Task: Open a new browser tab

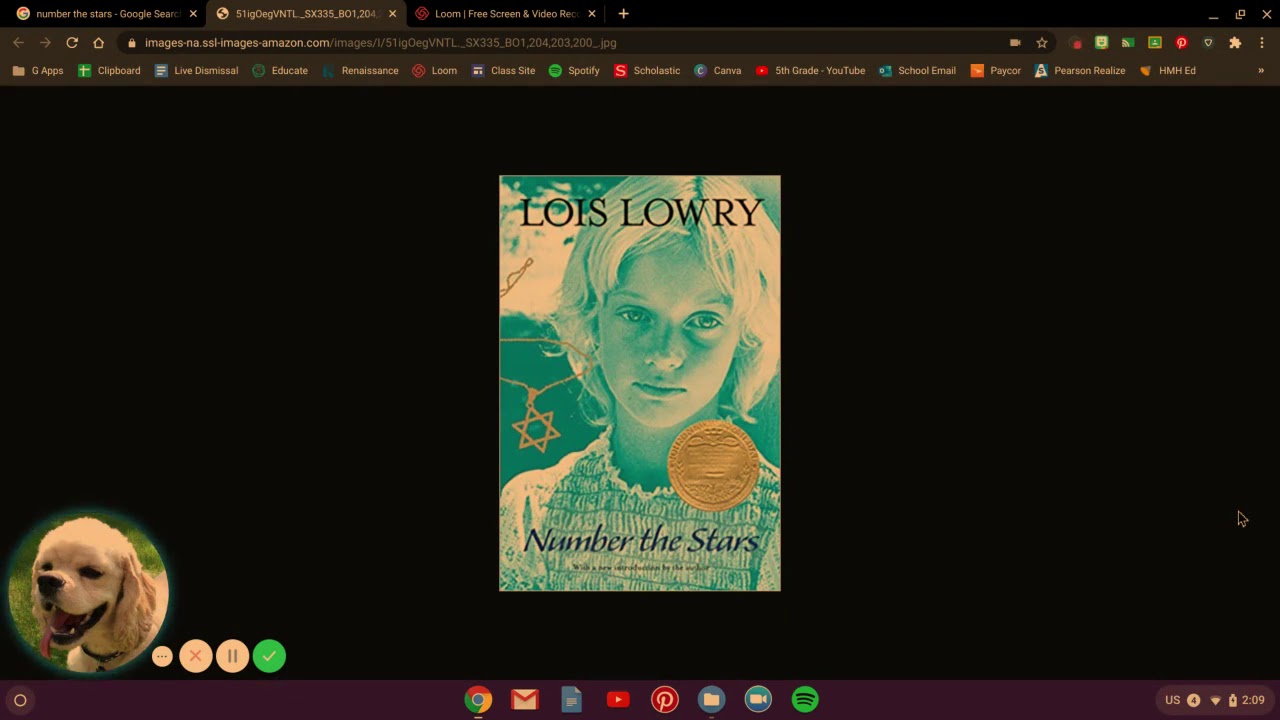Action: tap(623, 14)
